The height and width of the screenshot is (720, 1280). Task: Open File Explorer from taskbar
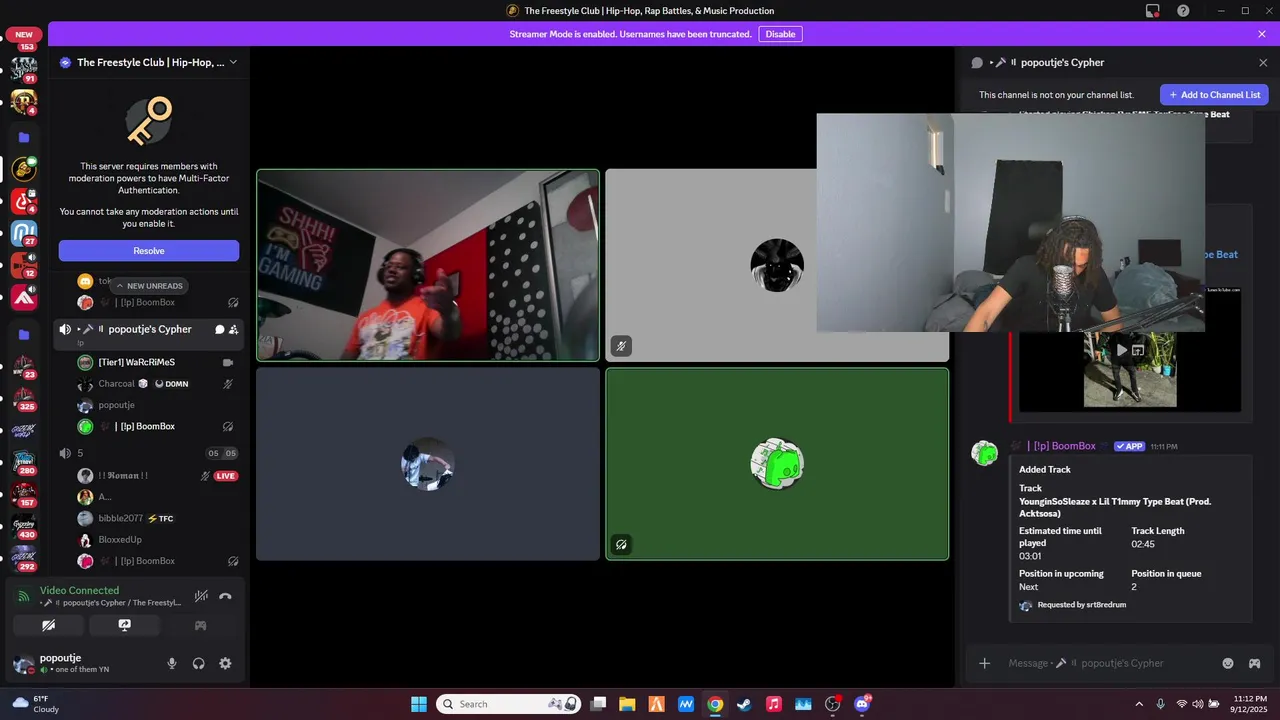(627, 704)
